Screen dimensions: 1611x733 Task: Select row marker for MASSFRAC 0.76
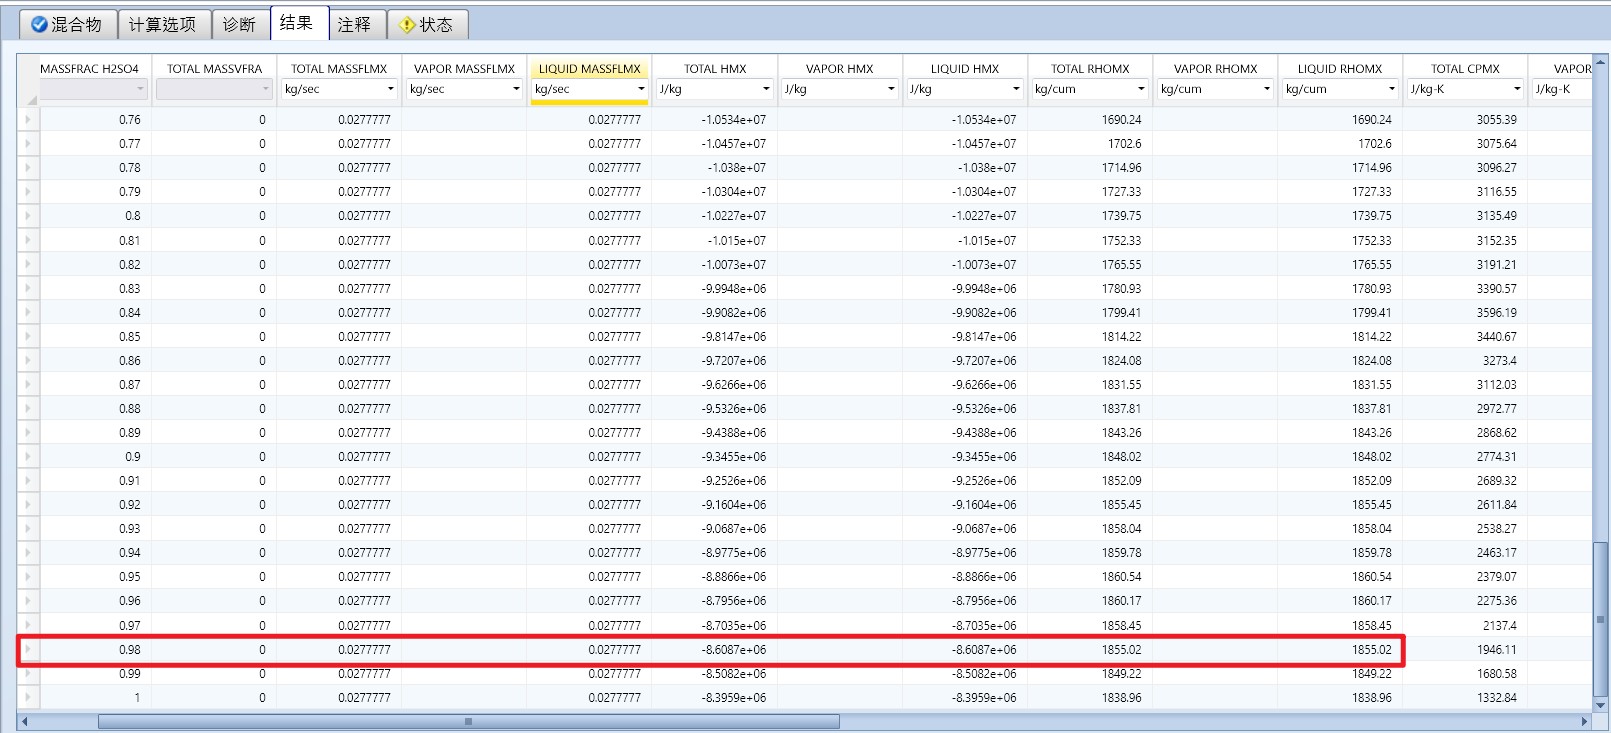pyautogui.click(x=28, y=119)
